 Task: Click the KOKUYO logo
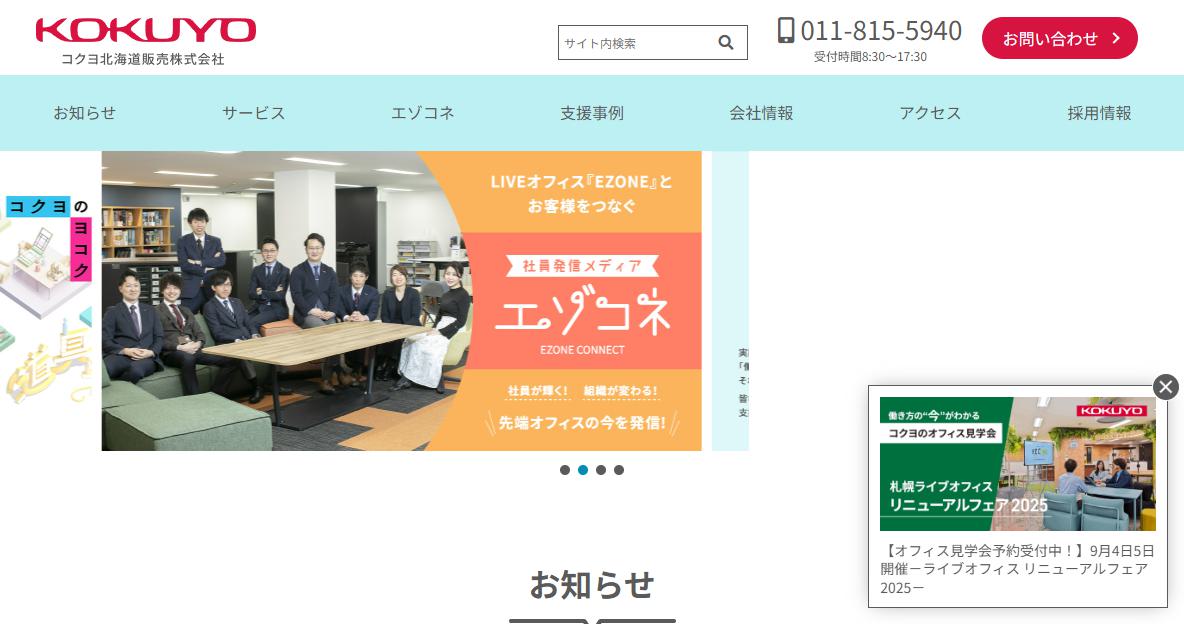tap(146, 31)
